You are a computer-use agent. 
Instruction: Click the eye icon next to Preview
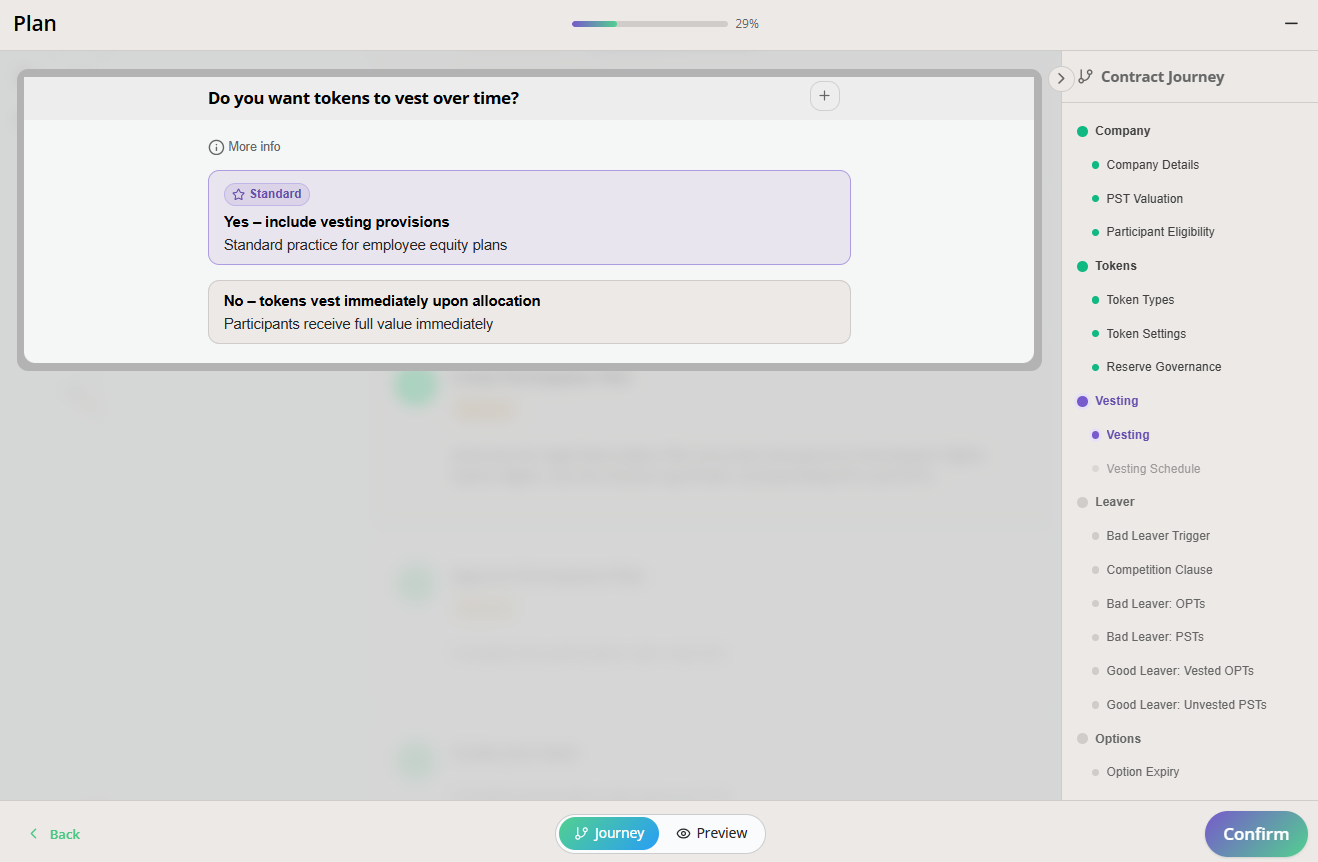[684, 833]
